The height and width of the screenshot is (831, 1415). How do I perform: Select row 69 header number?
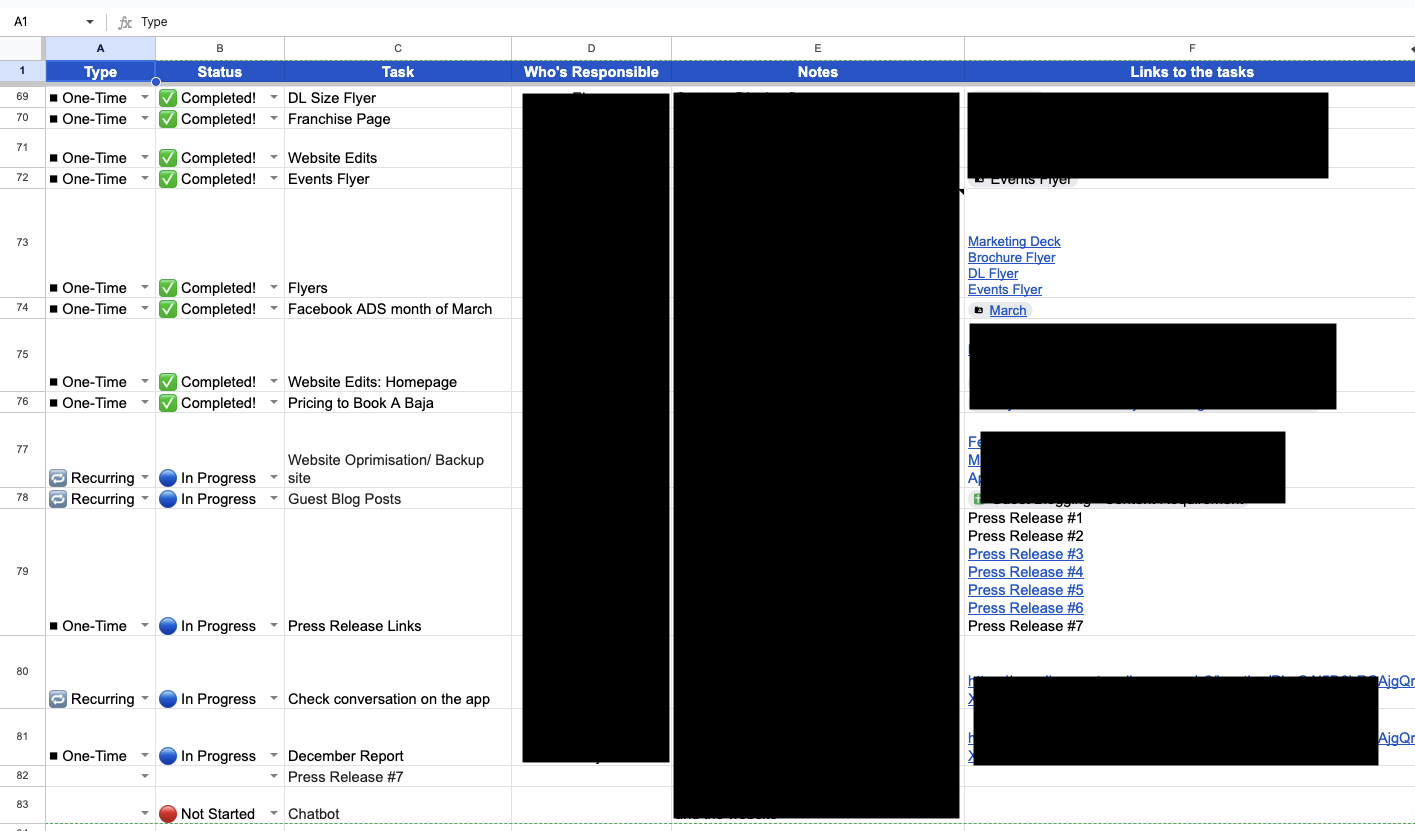point(22,97)
